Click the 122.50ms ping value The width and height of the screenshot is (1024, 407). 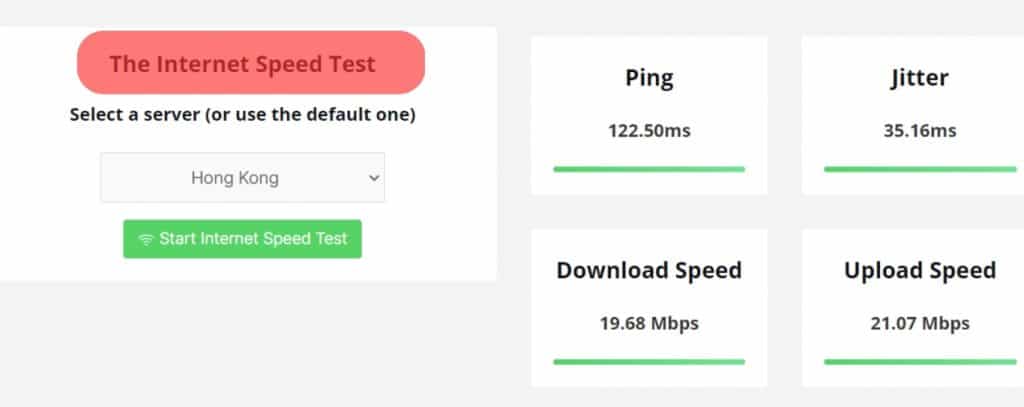click(x=649, y=131)
